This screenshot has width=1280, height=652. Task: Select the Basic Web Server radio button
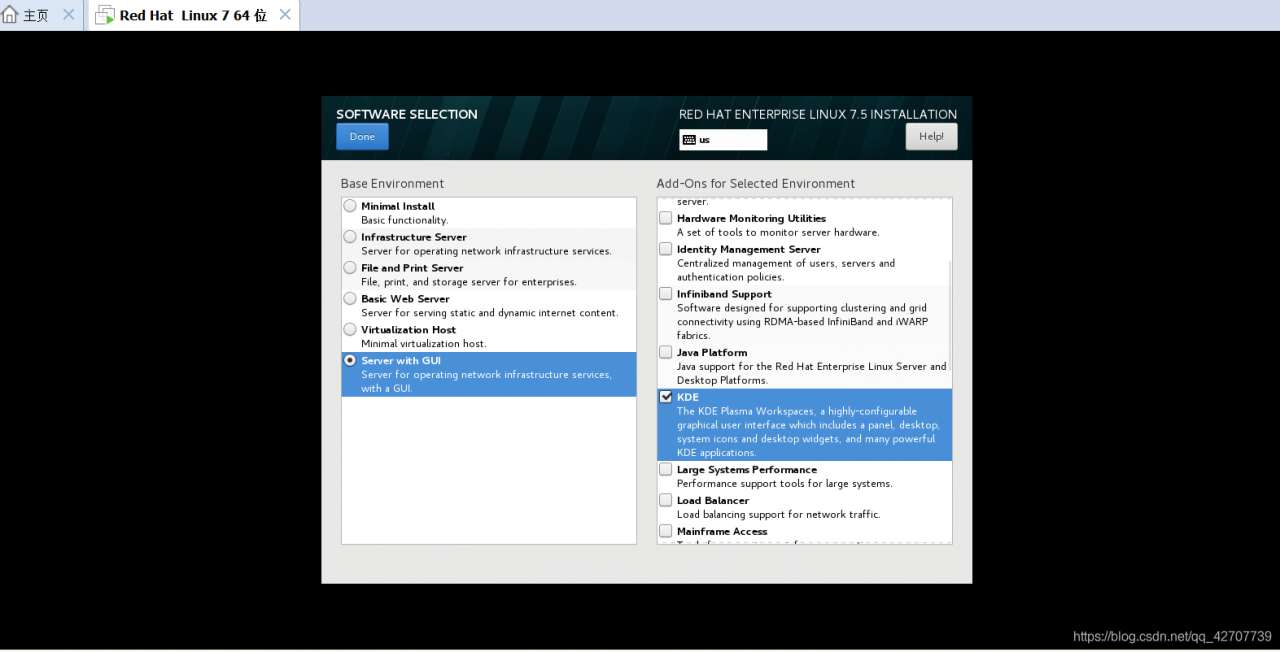[x=350, y=299]
